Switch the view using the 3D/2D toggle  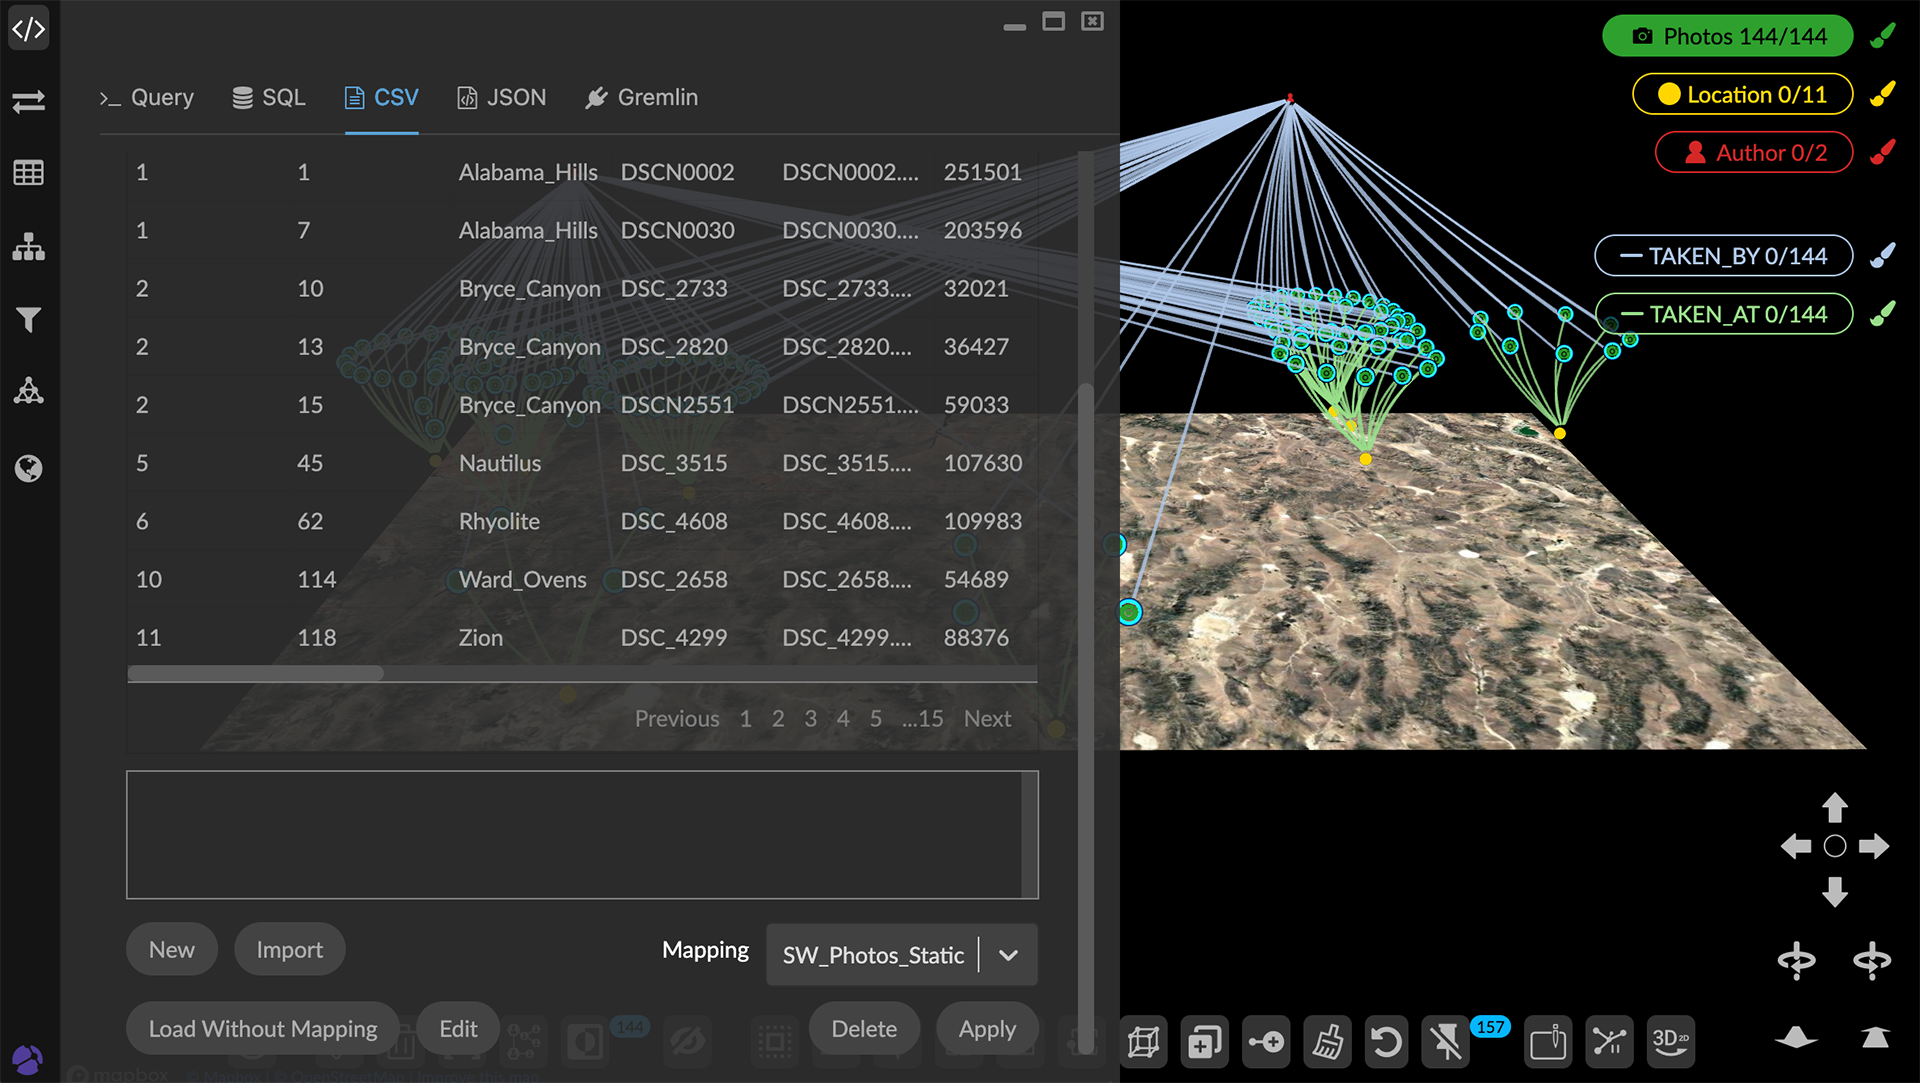click(x=1671, y=1042)
